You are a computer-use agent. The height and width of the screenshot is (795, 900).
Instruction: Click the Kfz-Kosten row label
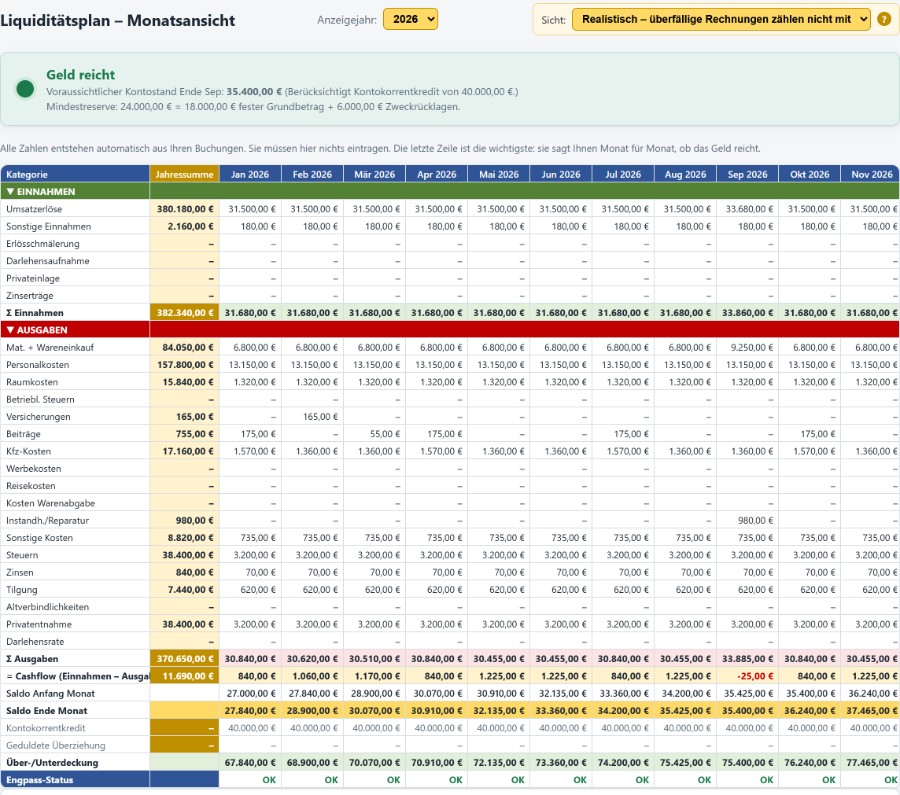tap(29, 452)
